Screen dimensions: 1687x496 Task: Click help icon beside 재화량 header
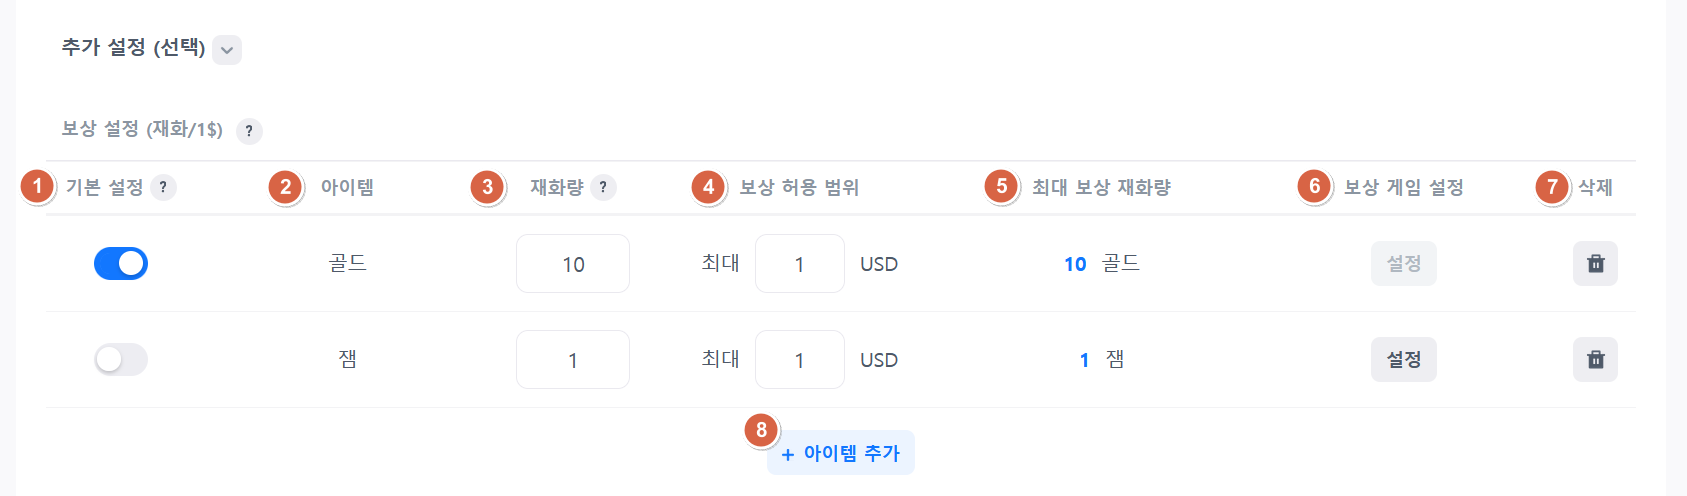click(603, 187)
